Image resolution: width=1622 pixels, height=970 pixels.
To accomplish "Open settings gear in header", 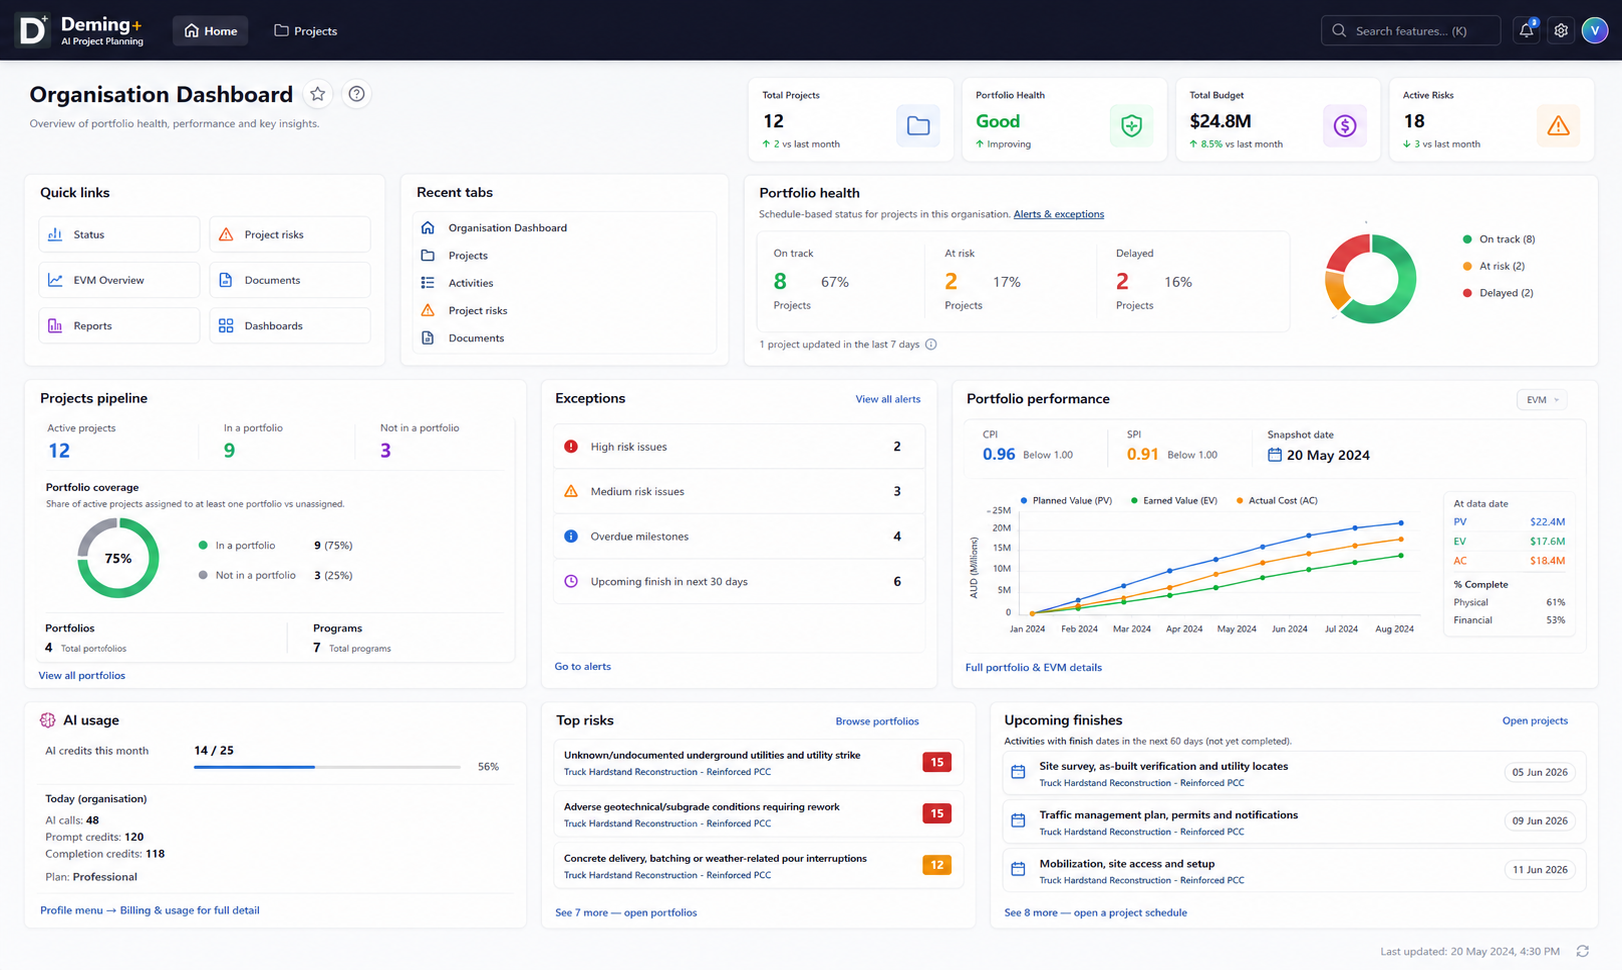I will point(1561,31).
